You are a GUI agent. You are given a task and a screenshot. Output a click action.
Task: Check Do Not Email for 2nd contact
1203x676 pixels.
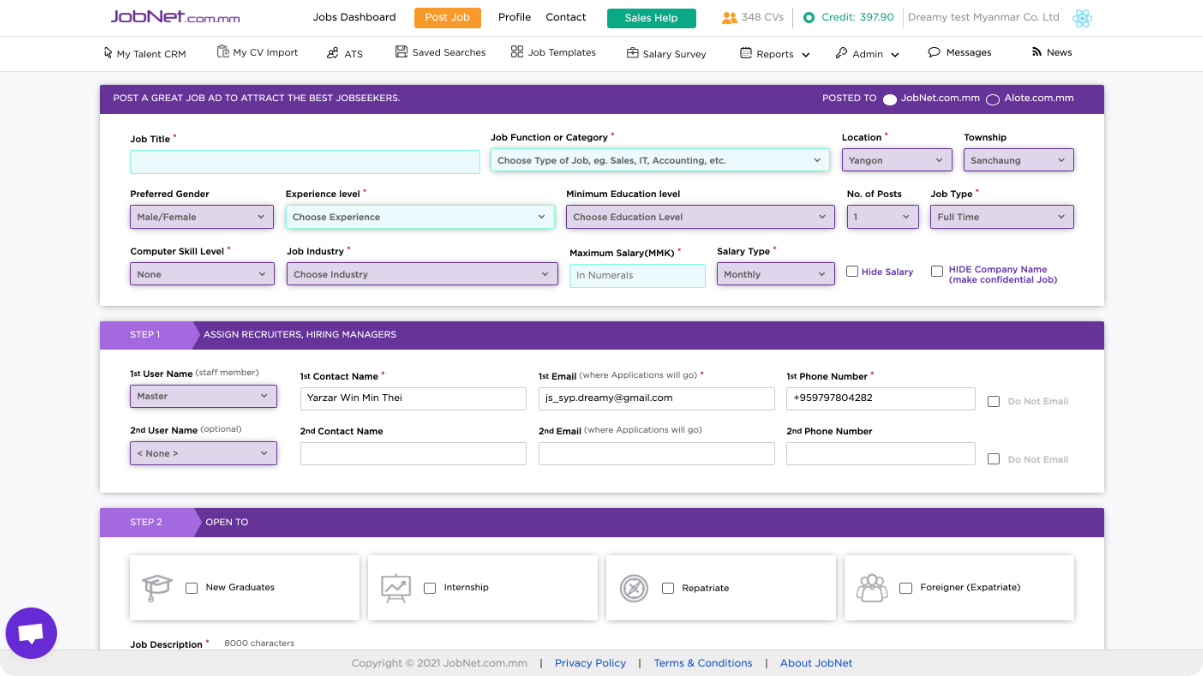coord(993,459)
